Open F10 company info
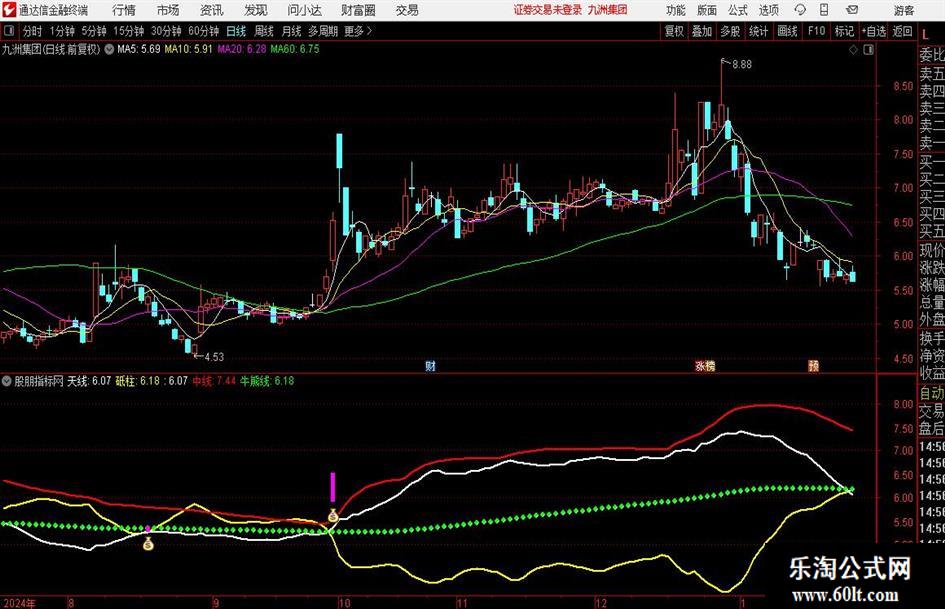The image size is (945, 609). [816, 31]
